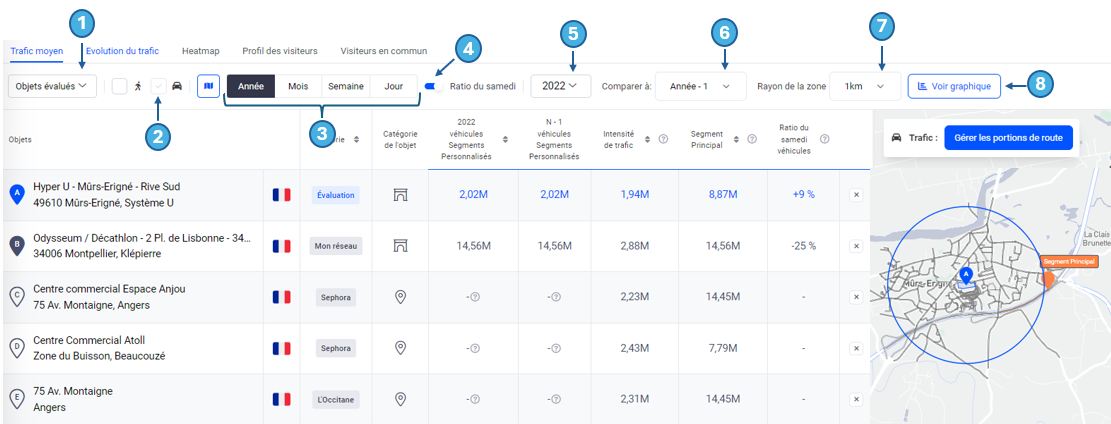Click the help icon beside Segment Principal header
Screen dimensions: 1111x424
pyautogui.click(x=751, y=139)
